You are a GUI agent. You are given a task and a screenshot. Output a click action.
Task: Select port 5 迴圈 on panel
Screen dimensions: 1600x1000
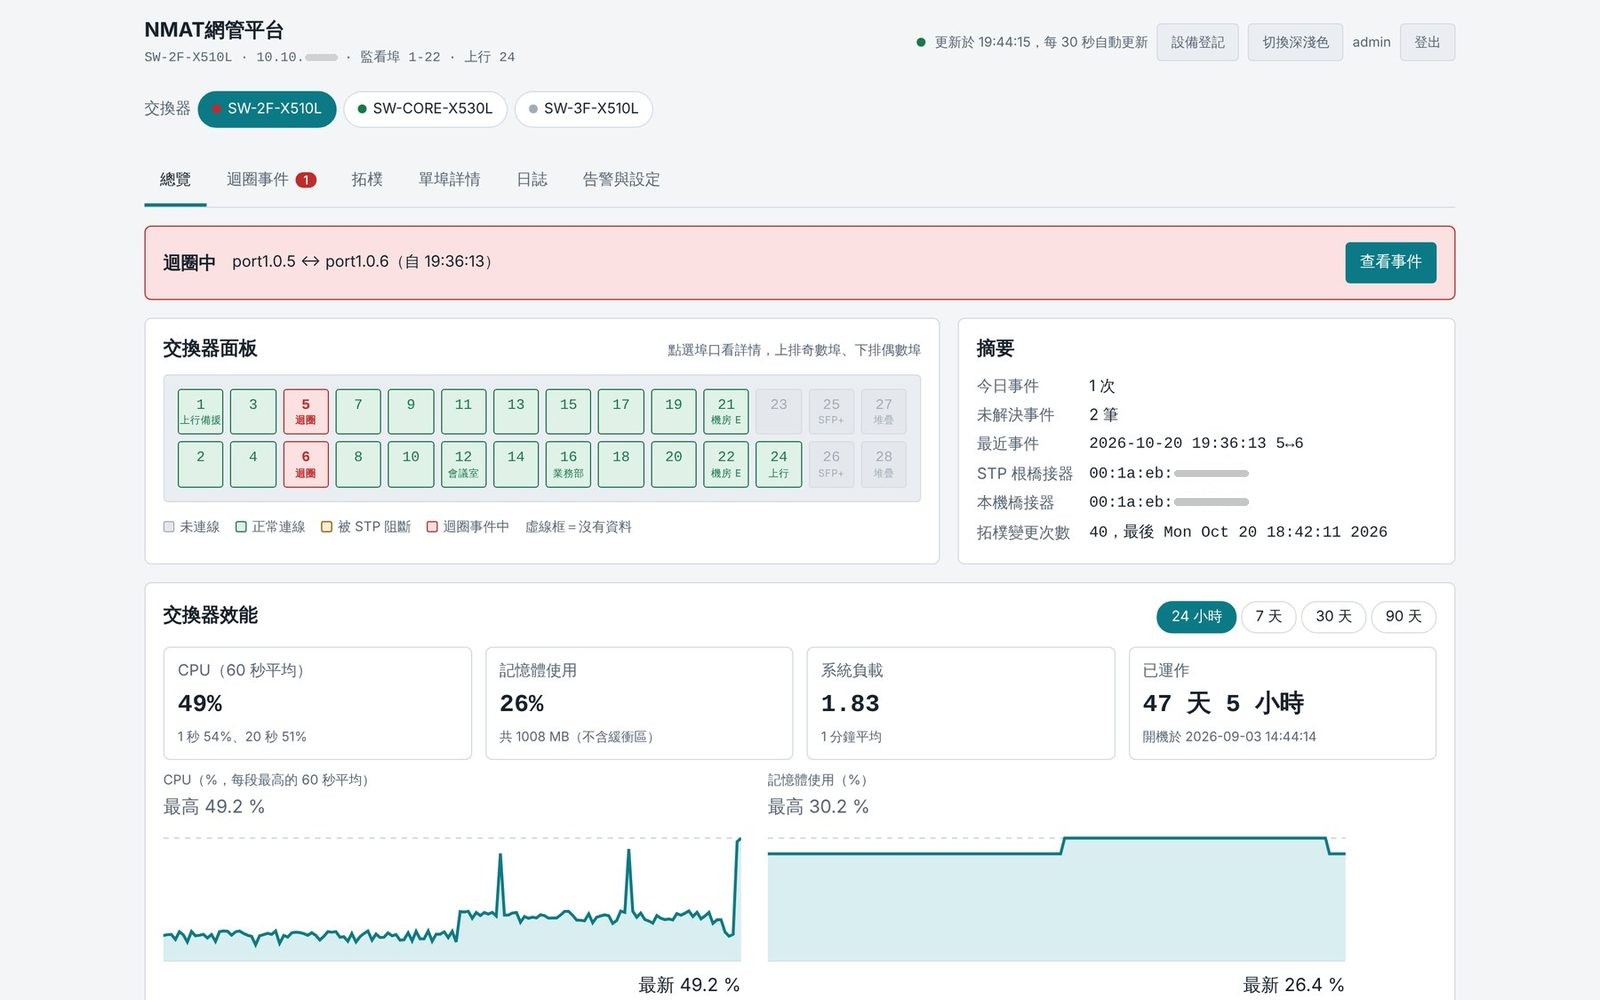coord(306,411)
